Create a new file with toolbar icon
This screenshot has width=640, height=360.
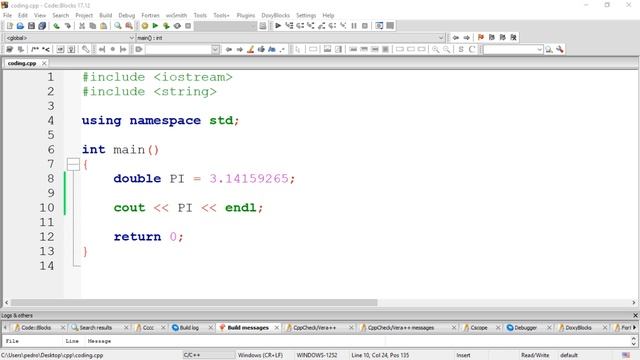[9, 26]
